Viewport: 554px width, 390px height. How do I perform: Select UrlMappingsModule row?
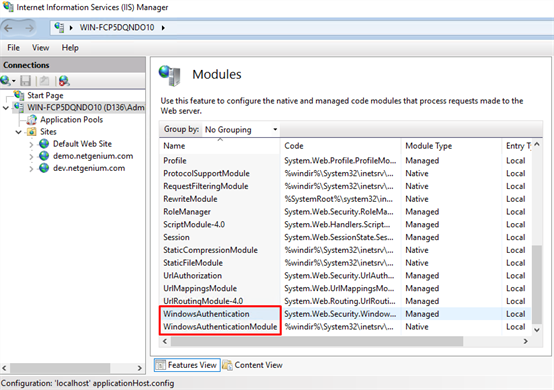tap(345, 288)
